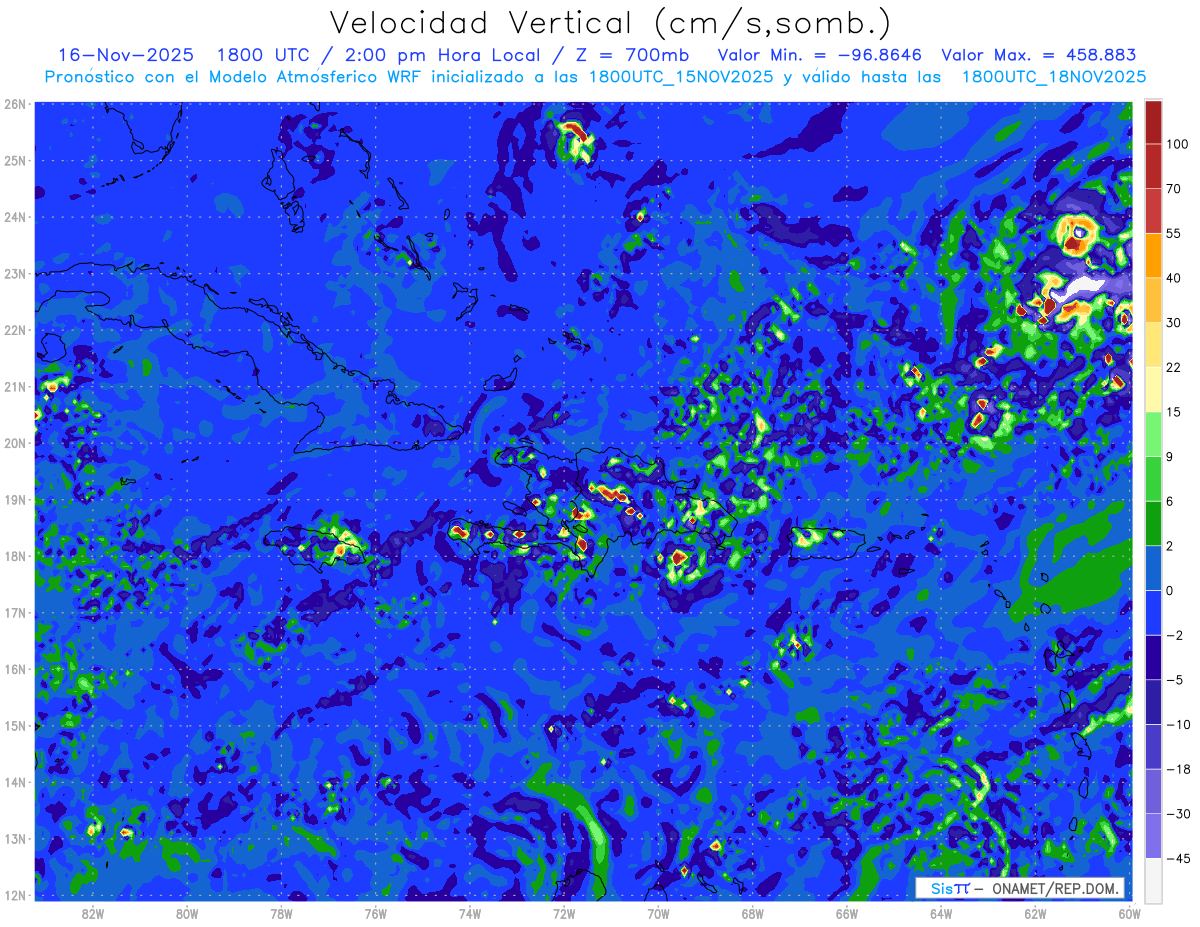Select the green swatch between 6 and 9
This screenshot has width=1200, height=927.
1153,478
